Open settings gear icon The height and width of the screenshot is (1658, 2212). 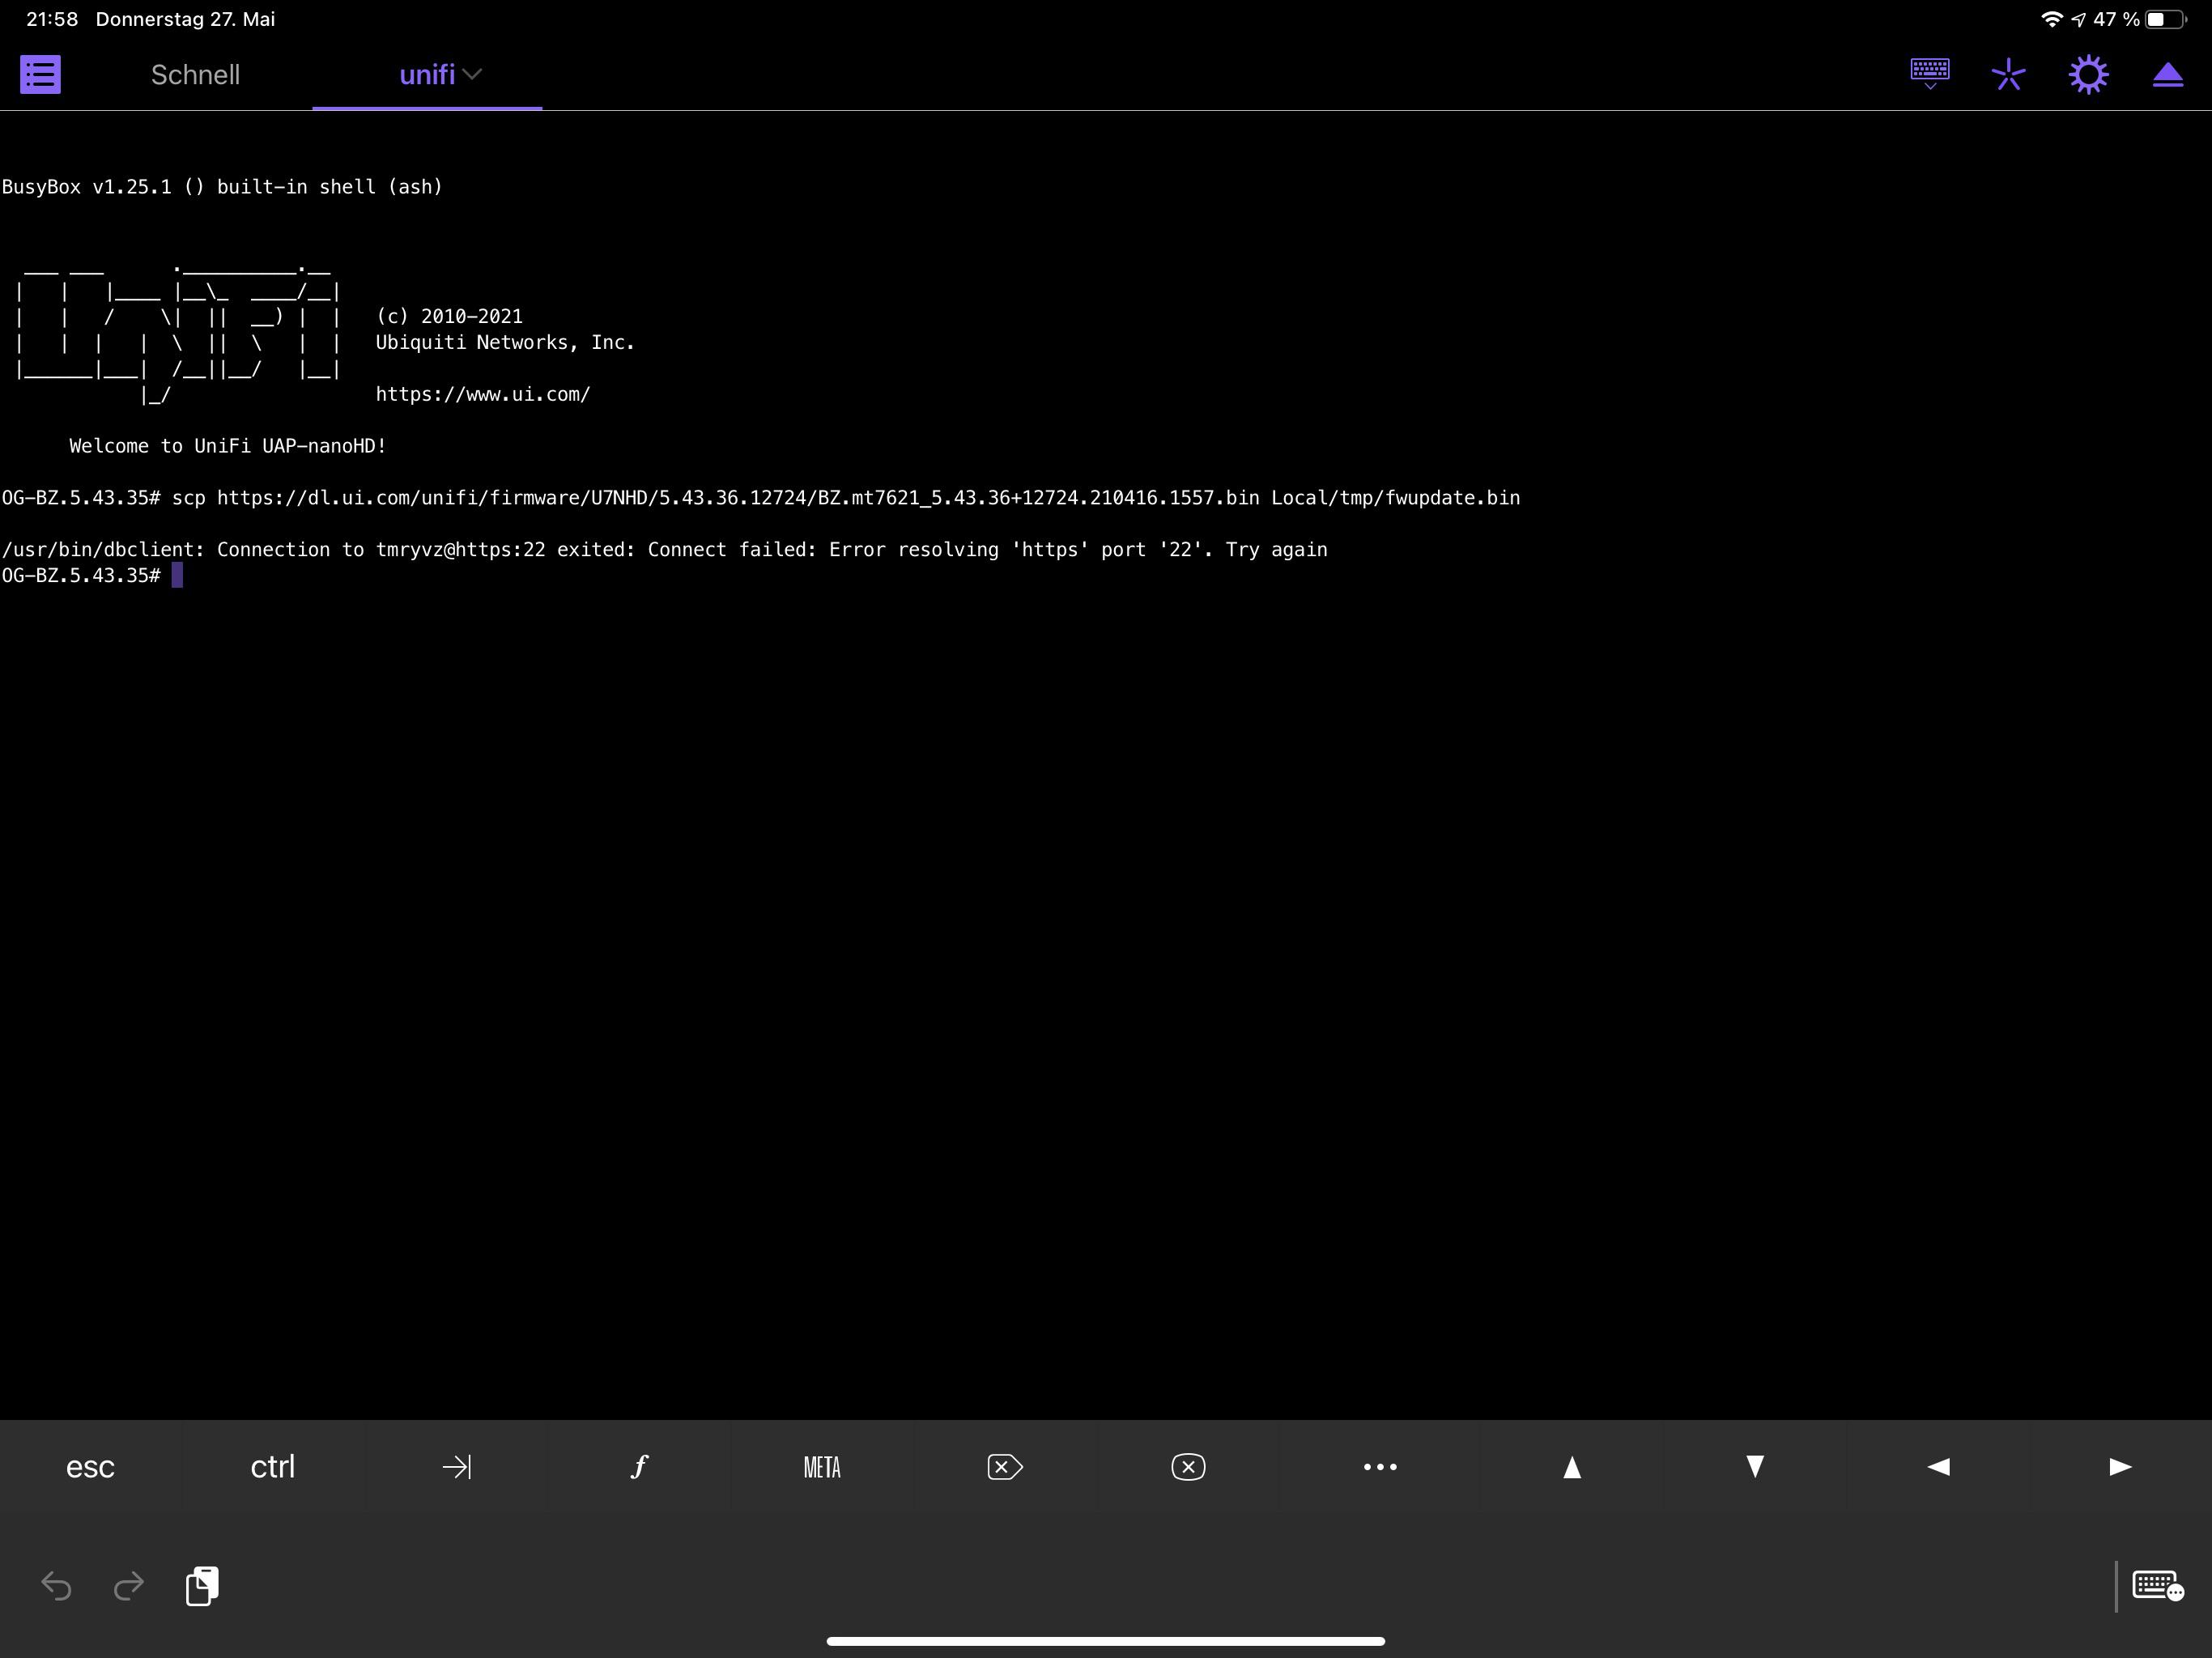click(x=2089, y=75)
